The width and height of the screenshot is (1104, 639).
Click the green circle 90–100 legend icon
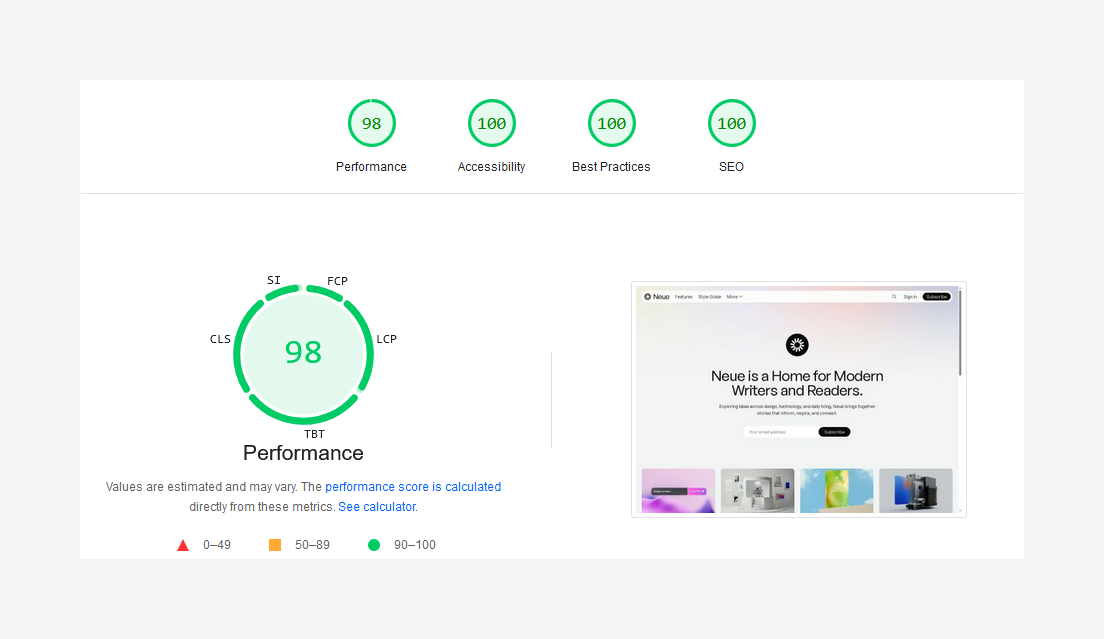pos(374,545)
